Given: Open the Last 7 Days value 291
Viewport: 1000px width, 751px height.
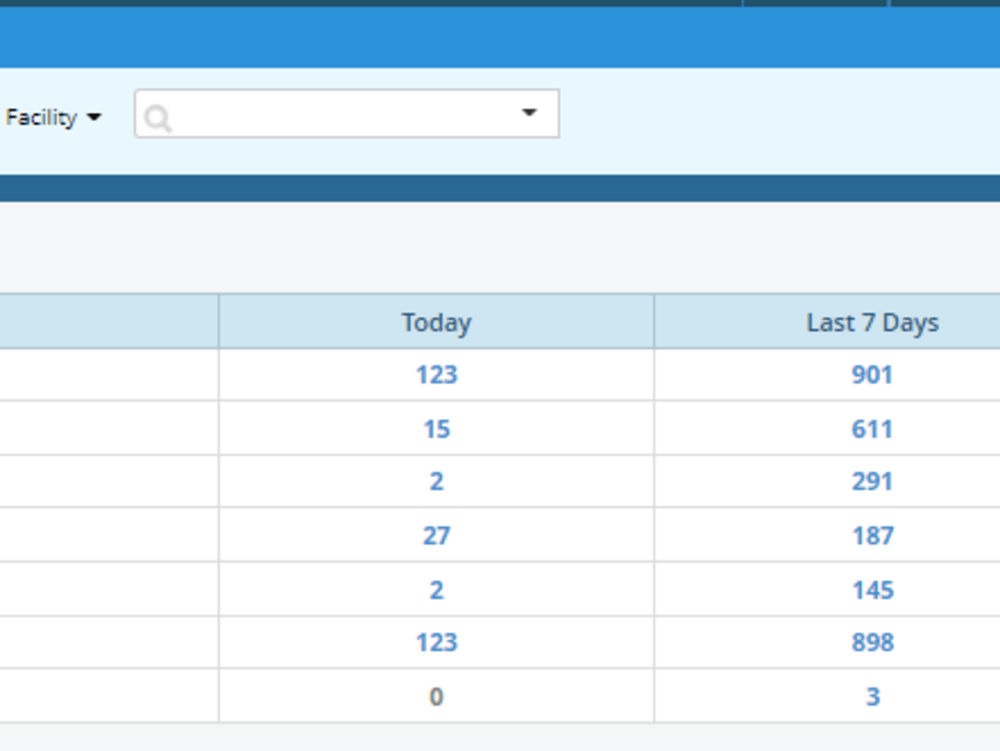Looking at the screenshot, I should click(872, 481).
